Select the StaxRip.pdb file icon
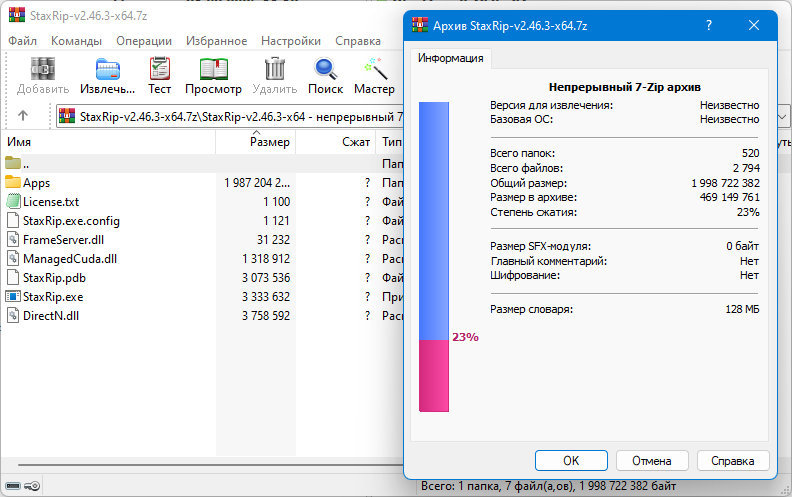The height and width of the screenshot is (497, 792). tap(13, 277)
